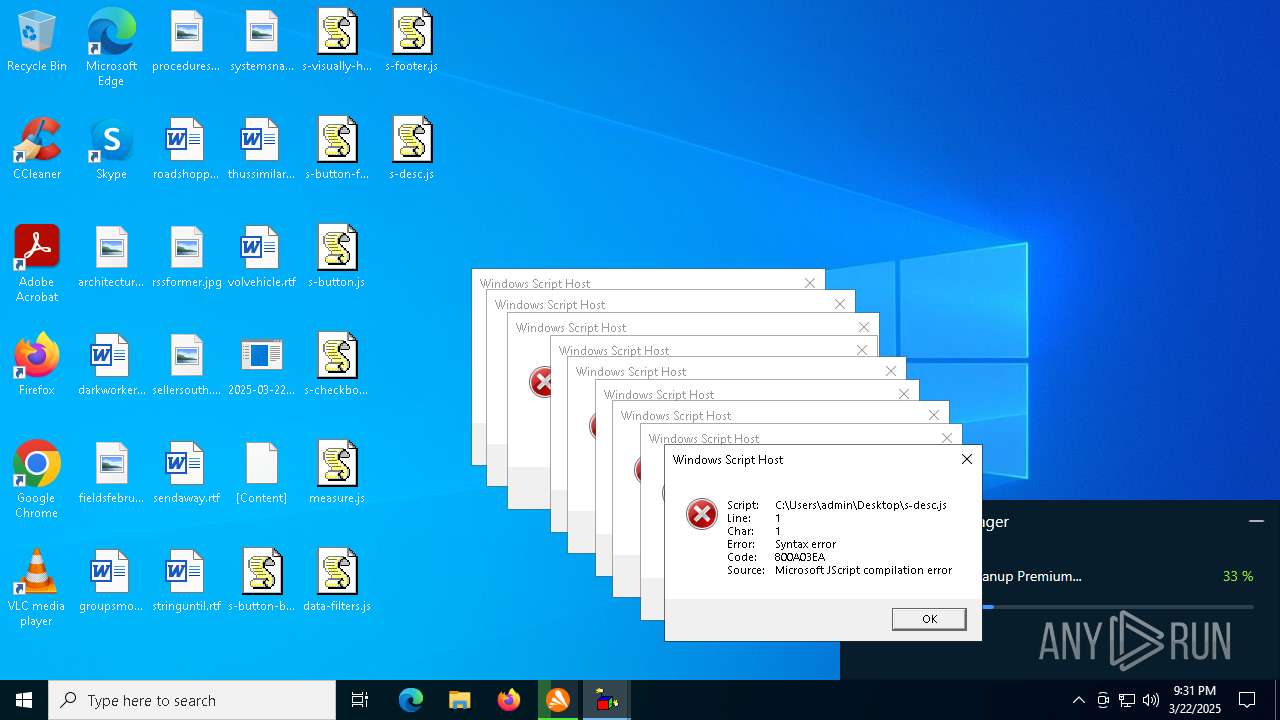
Task: Select the s-button.js script file
Action: [337, 257]
